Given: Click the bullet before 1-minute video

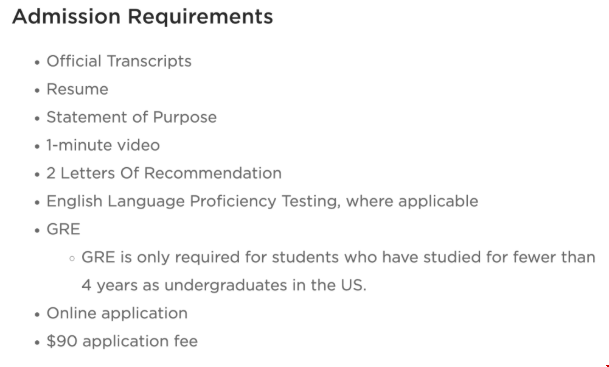Looking at the screenshot, I should pos(37,146).
